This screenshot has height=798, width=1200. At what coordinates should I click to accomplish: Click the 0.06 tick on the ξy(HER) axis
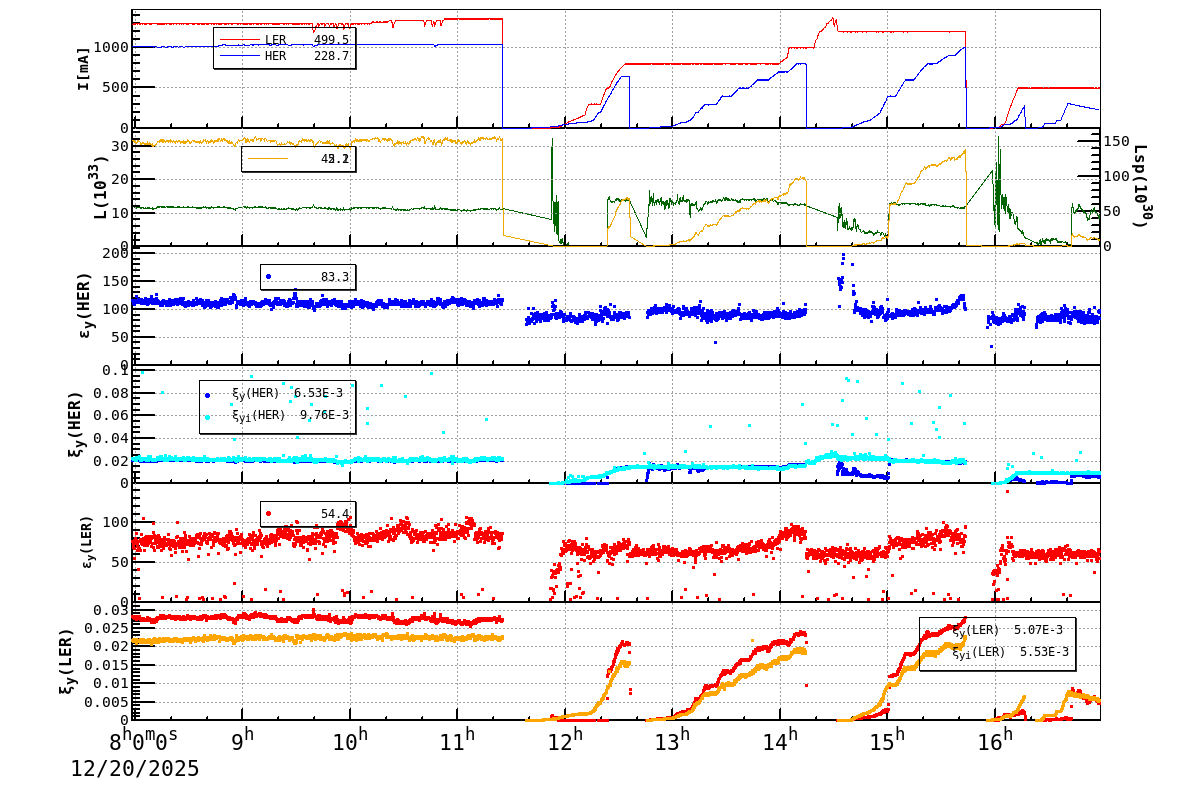tap(109, 415)
